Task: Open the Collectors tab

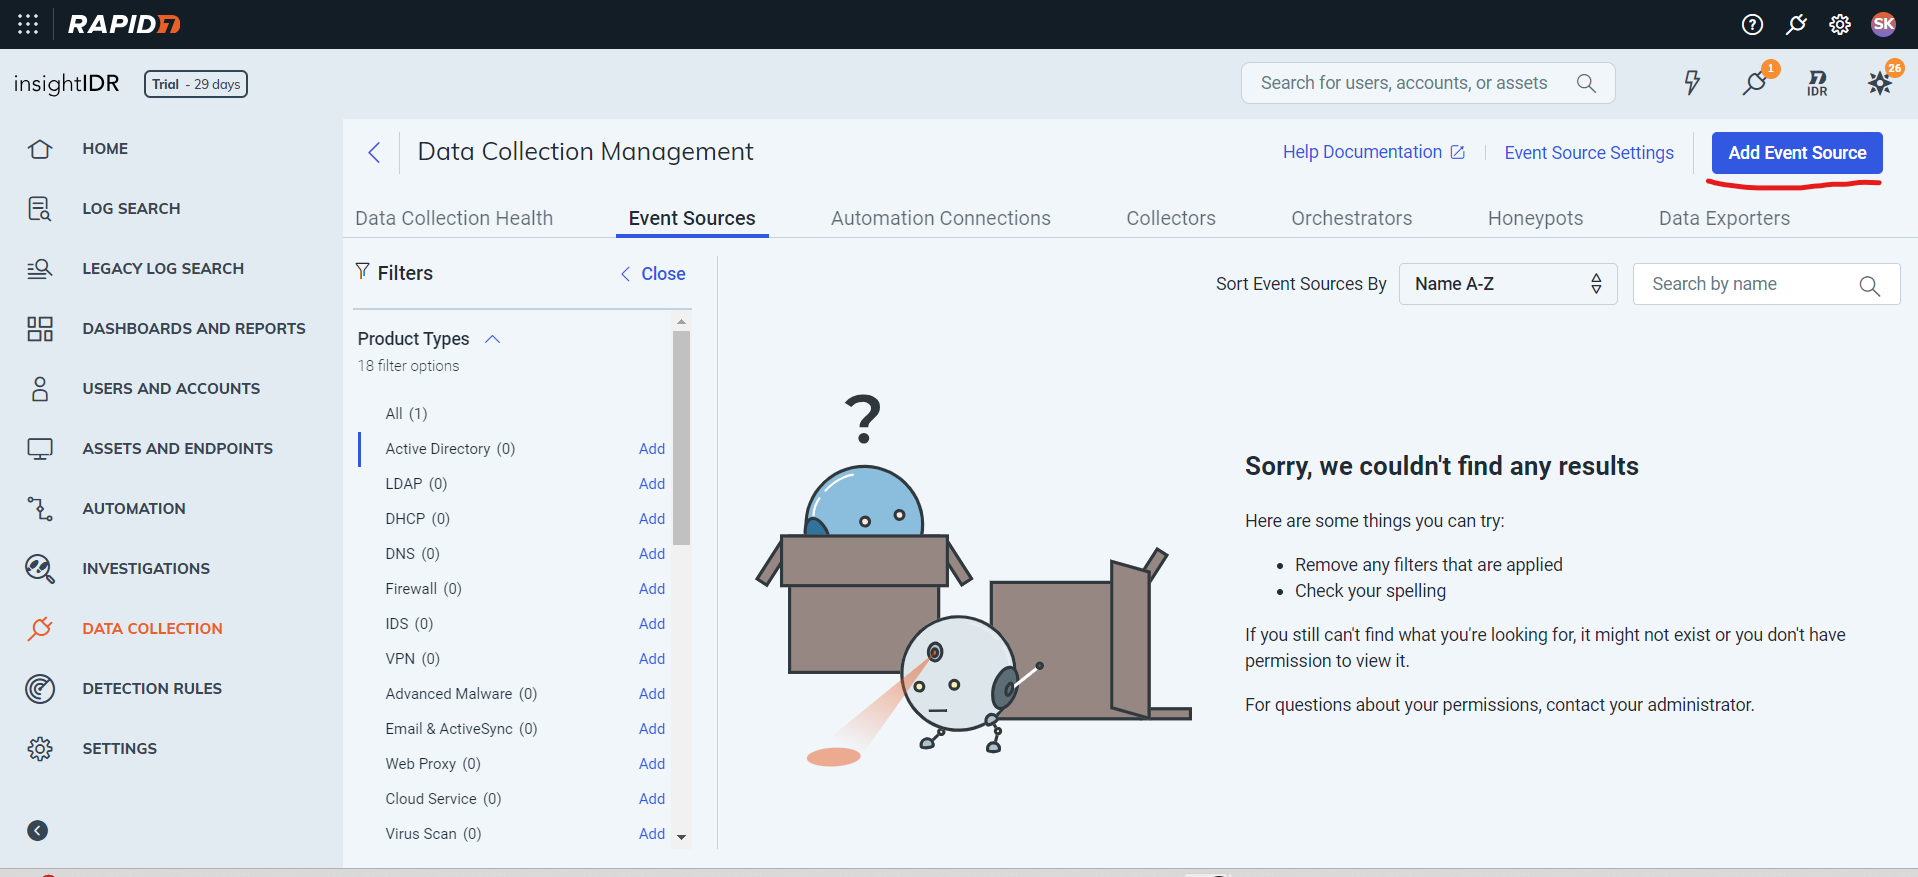Action: pos(1171,218)
